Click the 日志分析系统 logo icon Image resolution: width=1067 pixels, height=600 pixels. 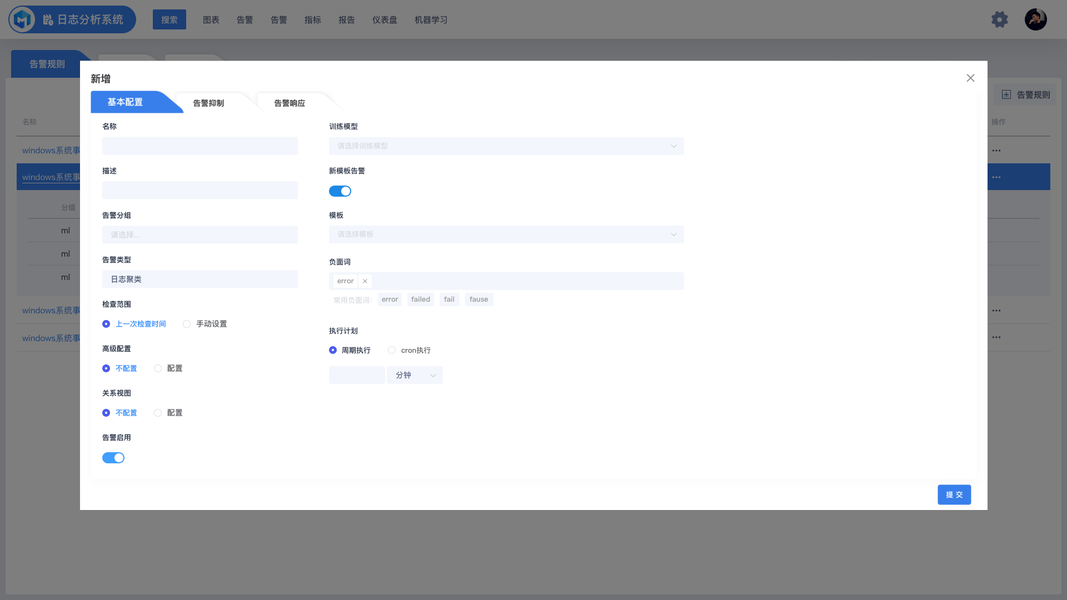(22, 19)
